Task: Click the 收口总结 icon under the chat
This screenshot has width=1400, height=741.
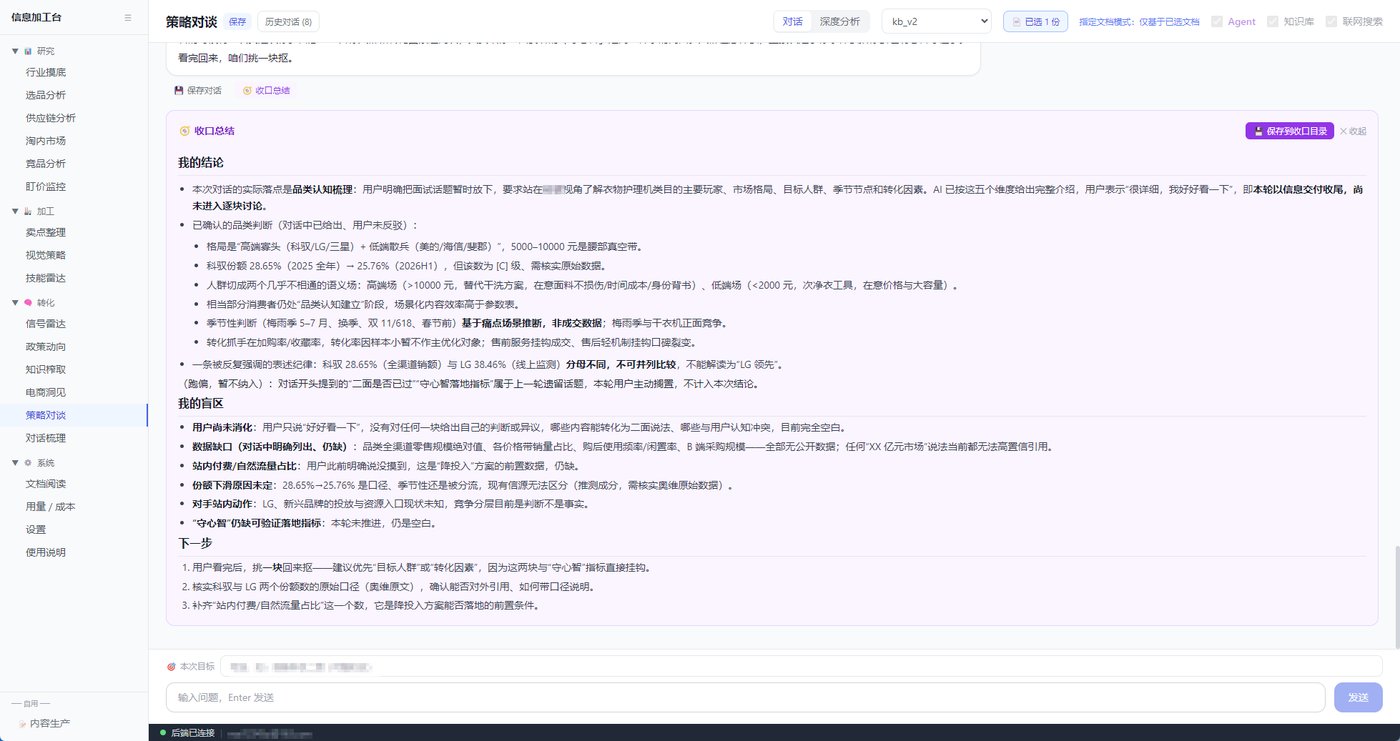Action: pyautogui.click(x=247, y=90)
